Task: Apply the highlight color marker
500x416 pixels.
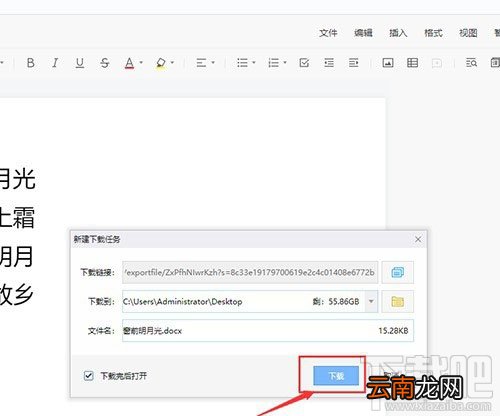Action: coord(161,63)
